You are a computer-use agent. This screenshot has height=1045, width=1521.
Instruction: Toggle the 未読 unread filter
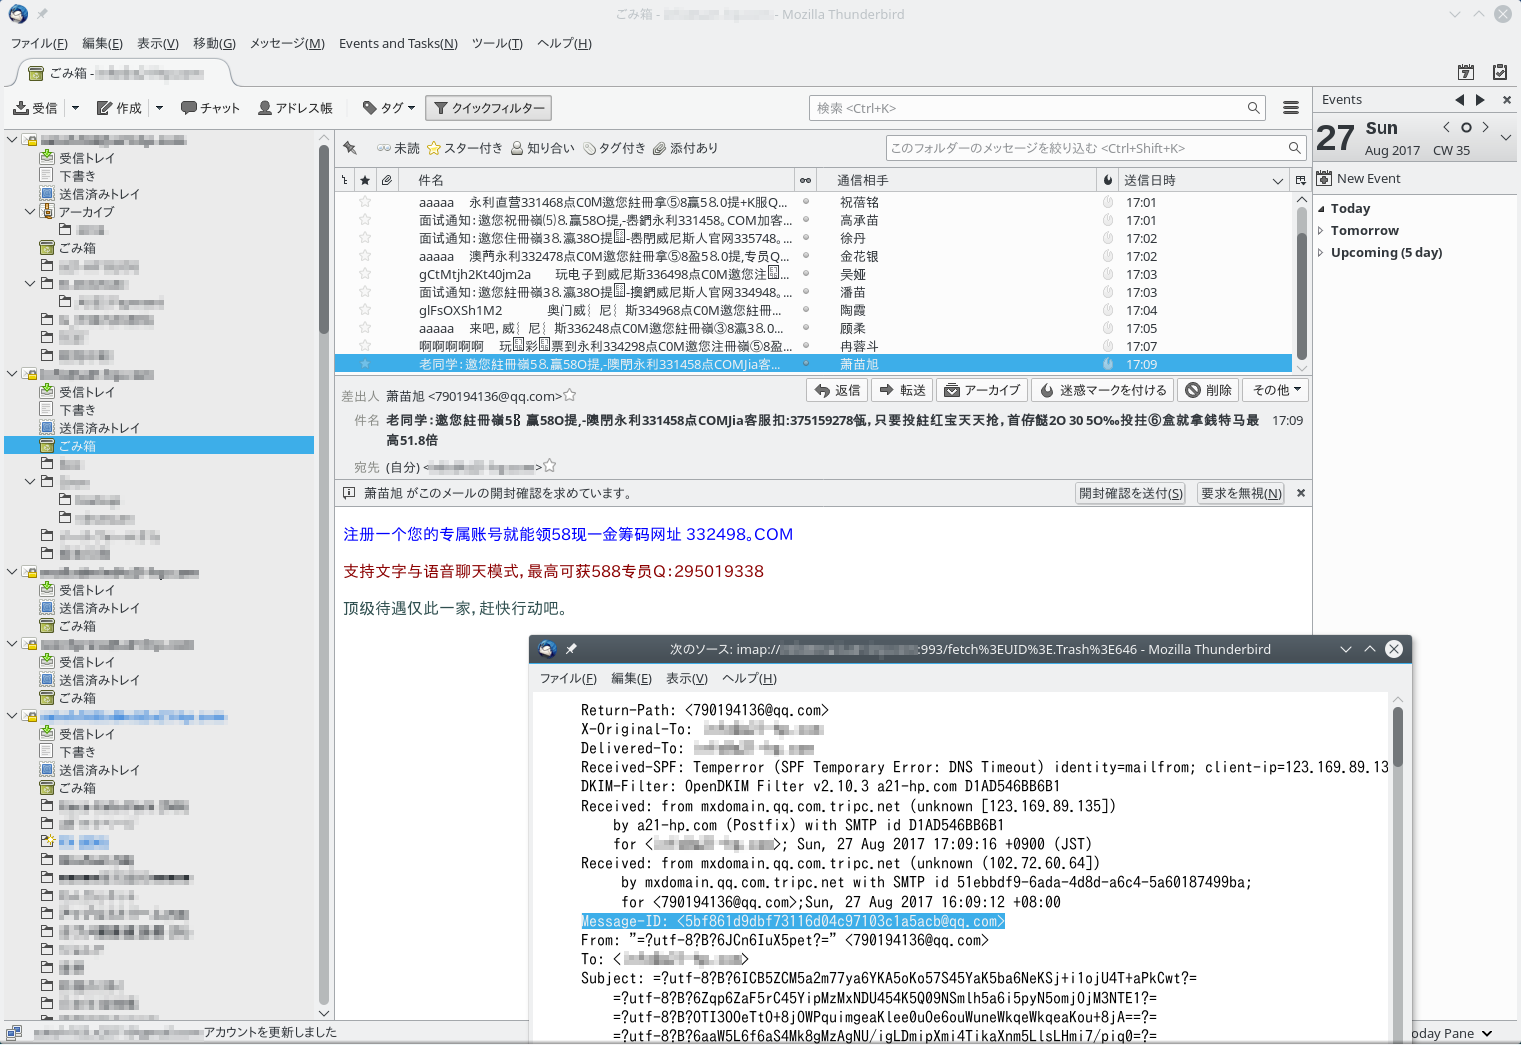(398, 148)
